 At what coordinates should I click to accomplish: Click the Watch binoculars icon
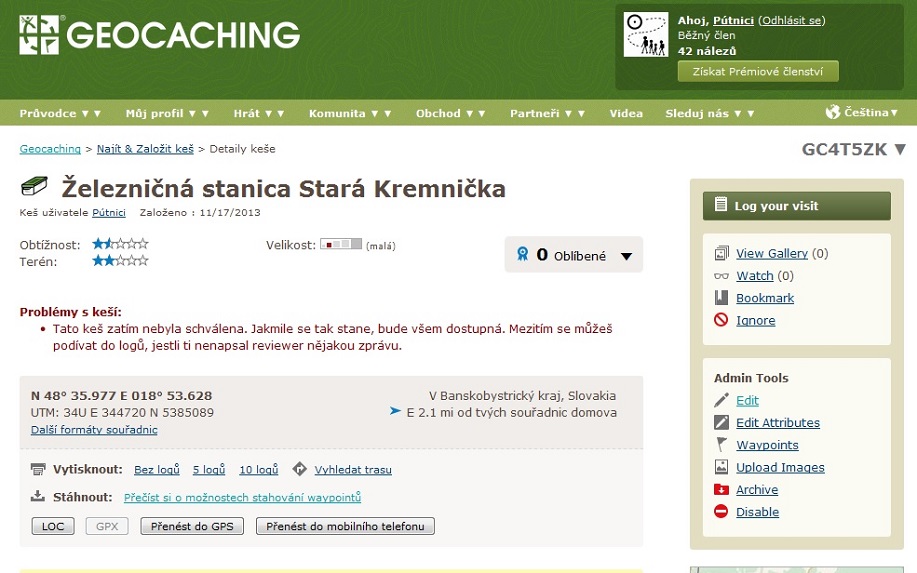[x=721, y=276]
